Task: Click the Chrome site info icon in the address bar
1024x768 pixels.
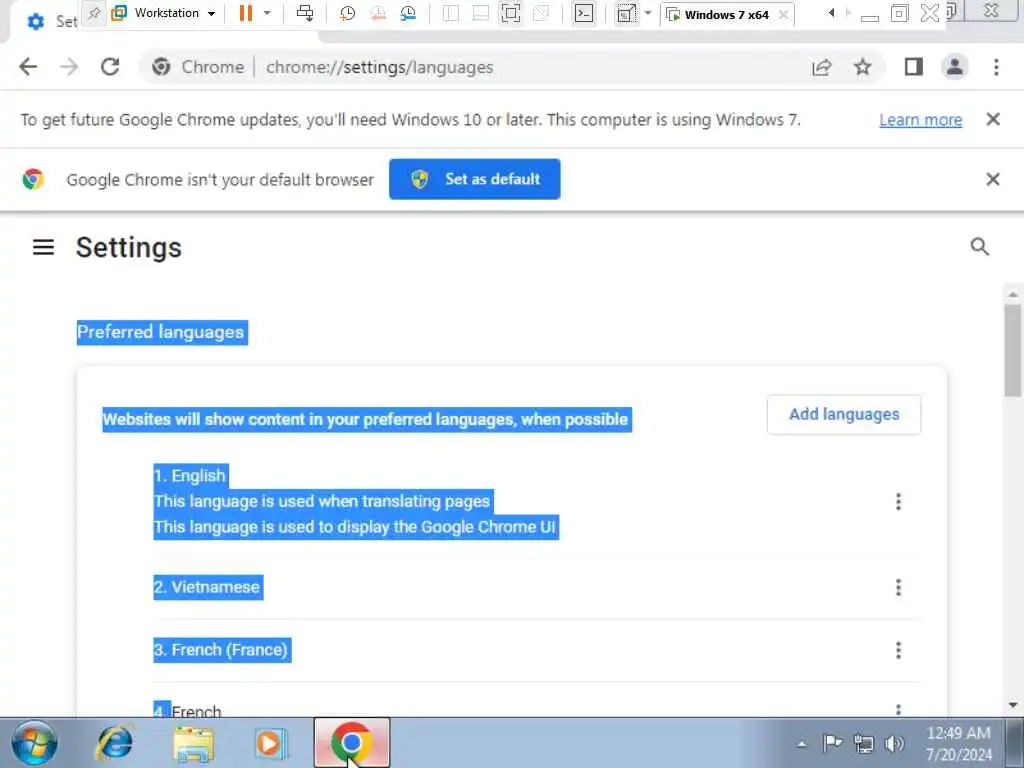Action: 161,67
